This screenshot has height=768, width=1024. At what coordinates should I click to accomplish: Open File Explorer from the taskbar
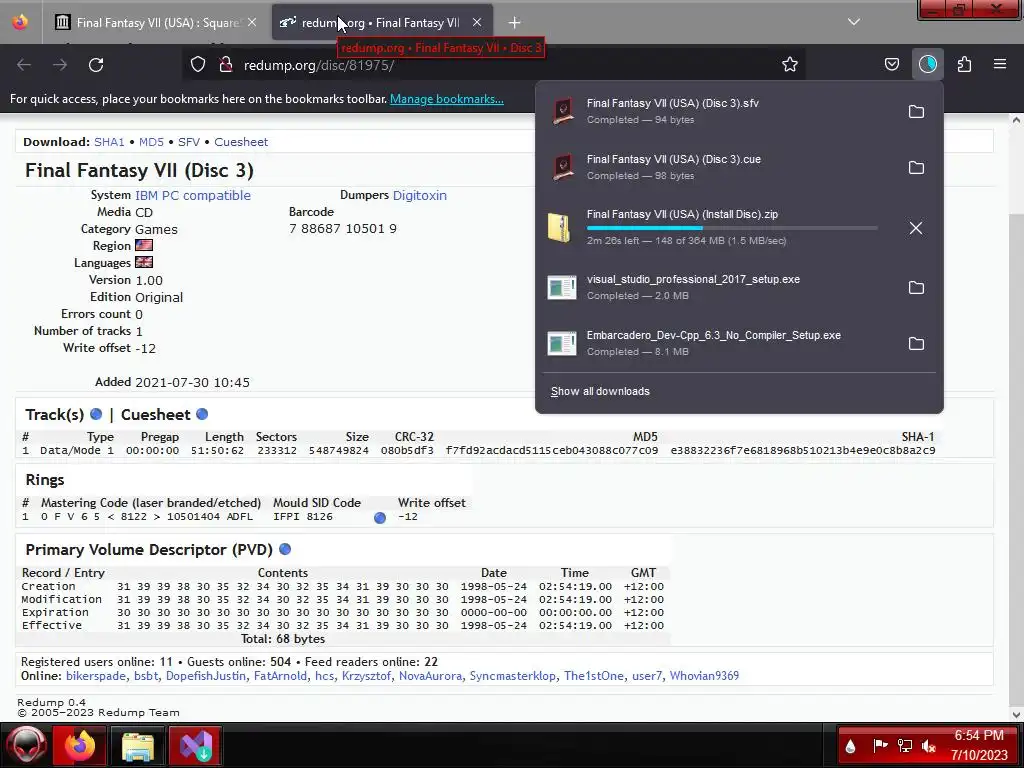tap(138, 746)
